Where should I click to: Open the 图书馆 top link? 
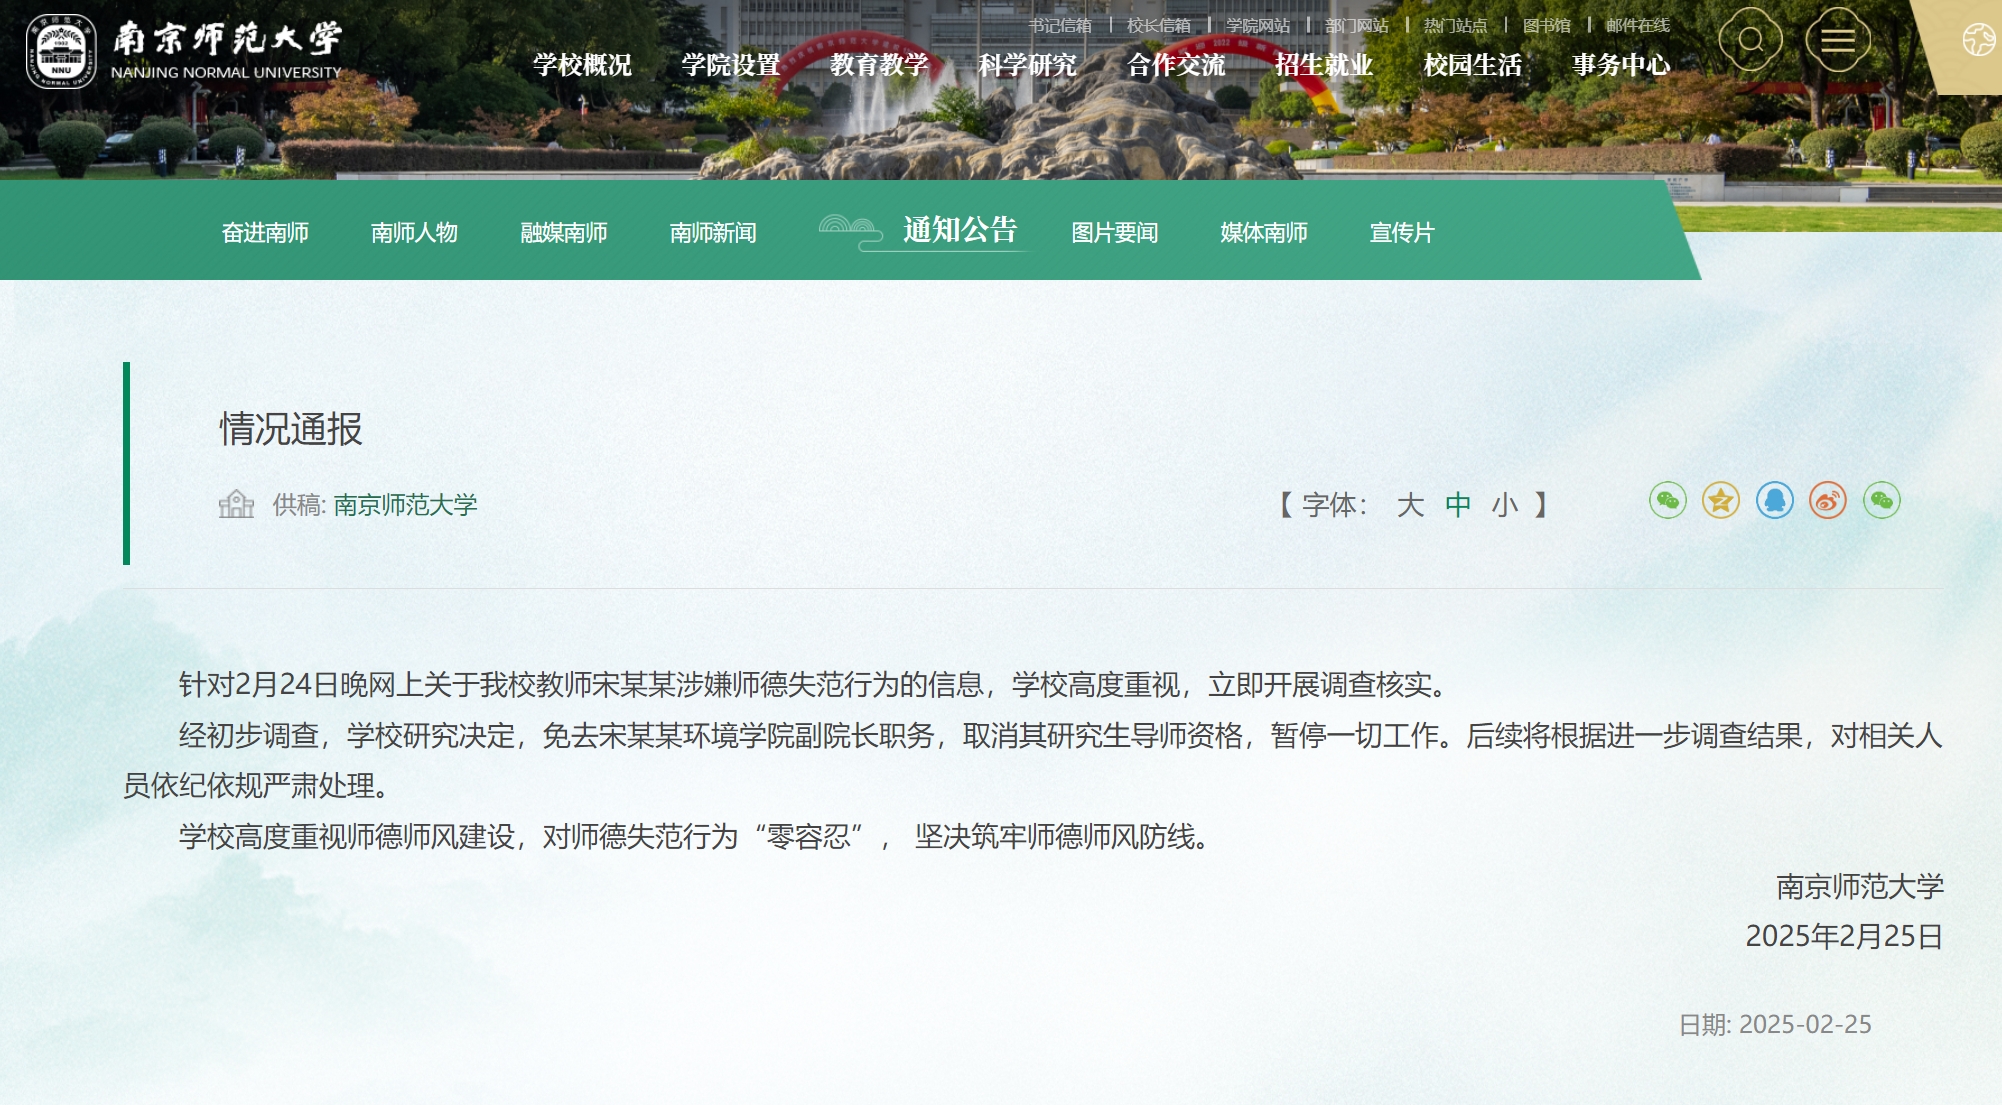1546,25
